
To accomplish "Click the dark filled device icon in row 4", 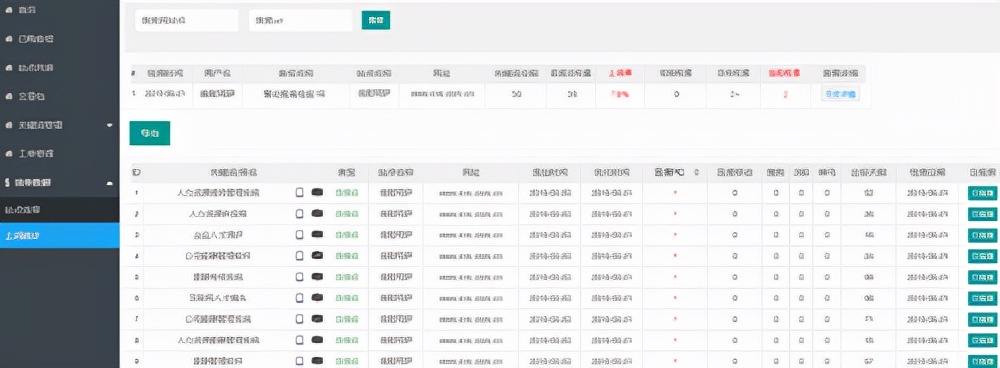I will [317, 256].
